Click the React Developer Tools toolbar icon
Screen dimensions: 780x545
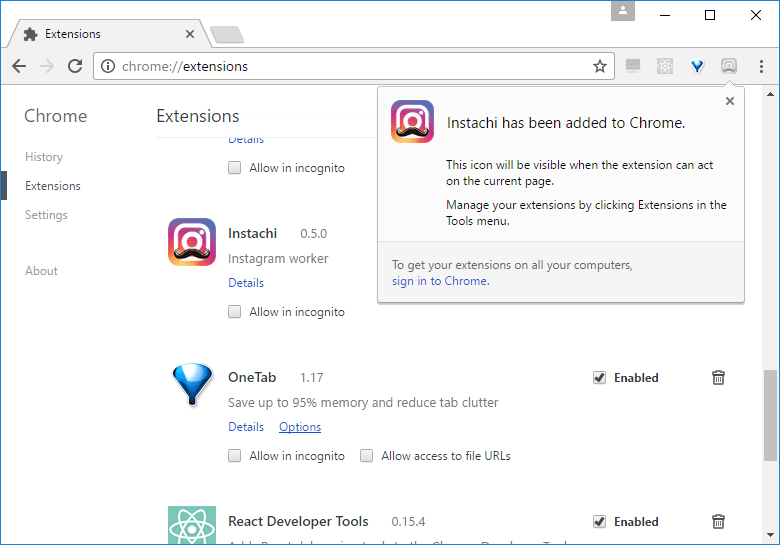tap(665, 66)
